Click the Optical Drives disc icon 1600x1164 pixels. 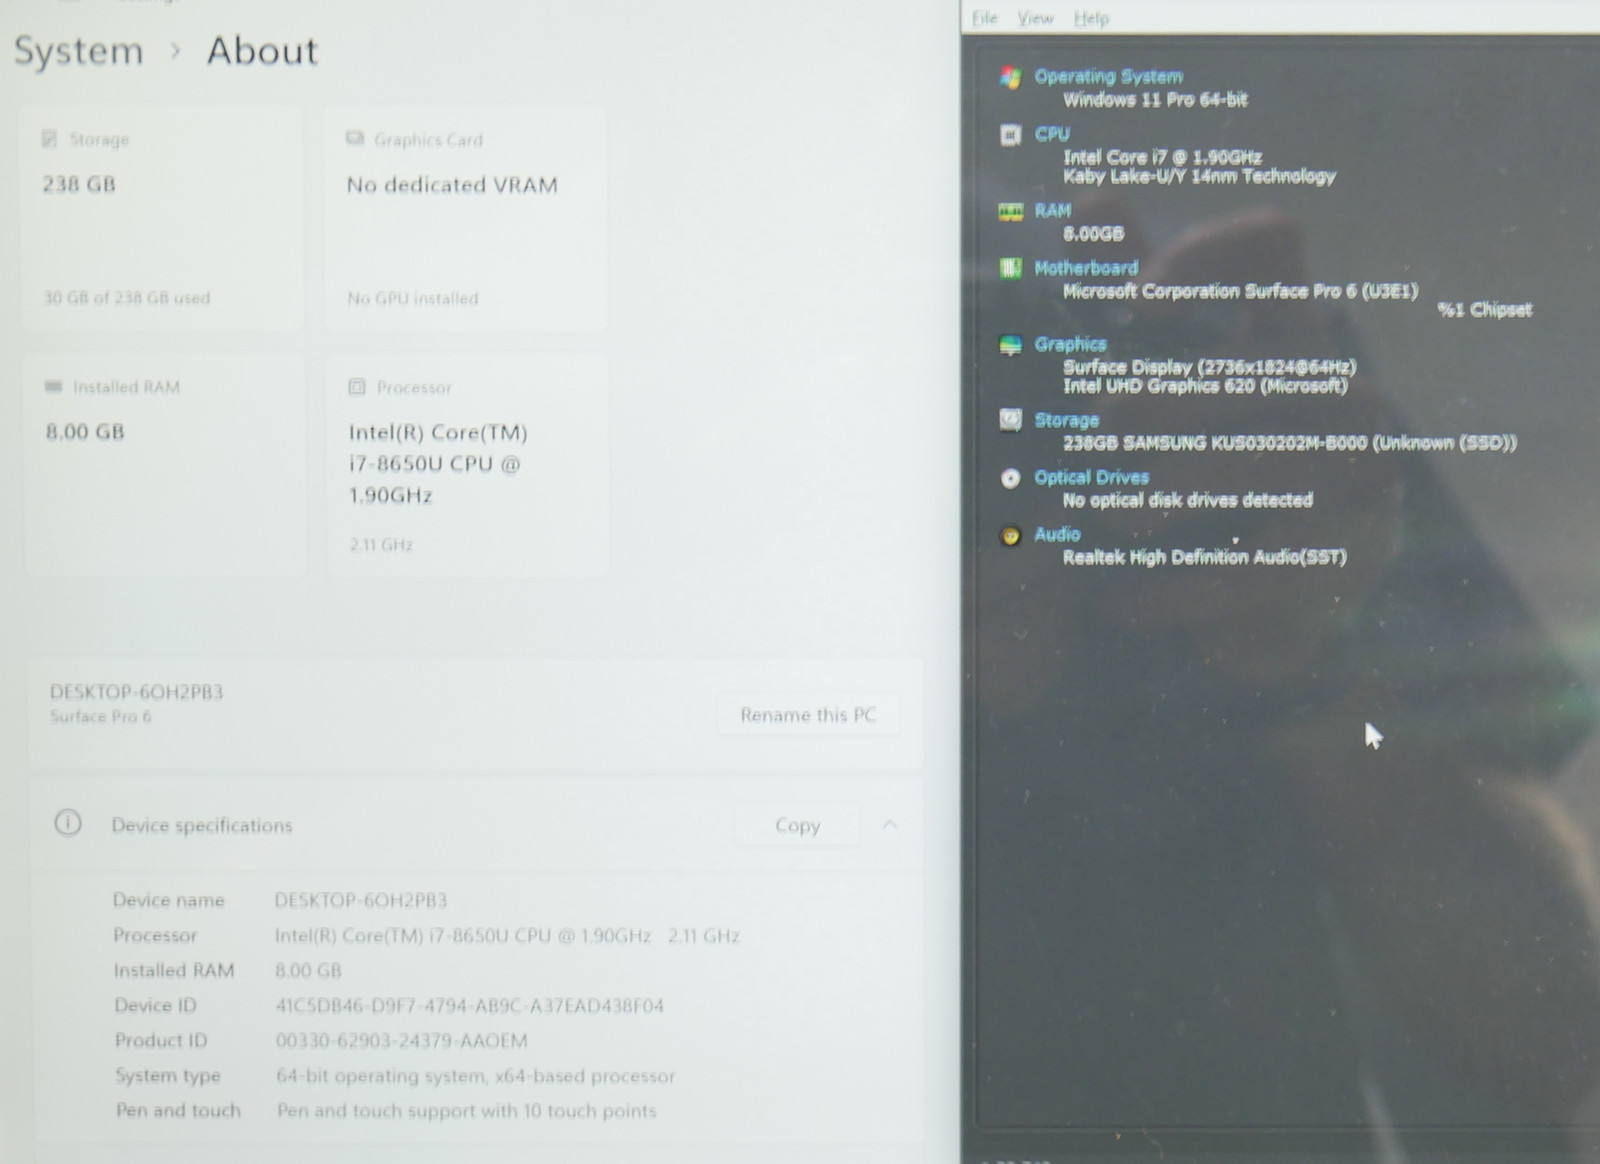tap(1011, 478)
